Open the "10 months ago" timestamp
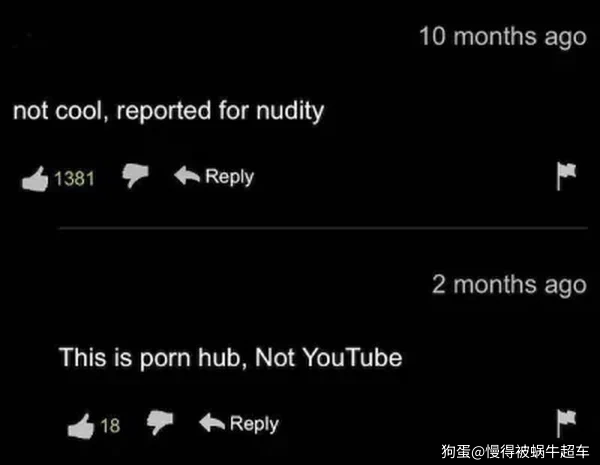This screenshot has width=600, height=465. [503, 37]
